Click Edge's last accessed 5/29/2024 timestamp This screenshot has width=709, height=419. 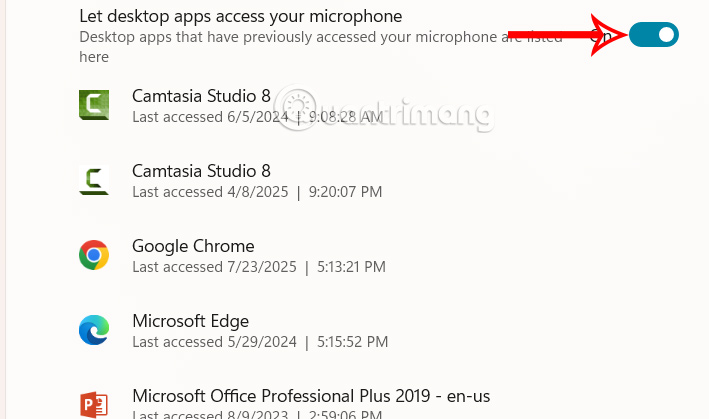tap(259, 342)
